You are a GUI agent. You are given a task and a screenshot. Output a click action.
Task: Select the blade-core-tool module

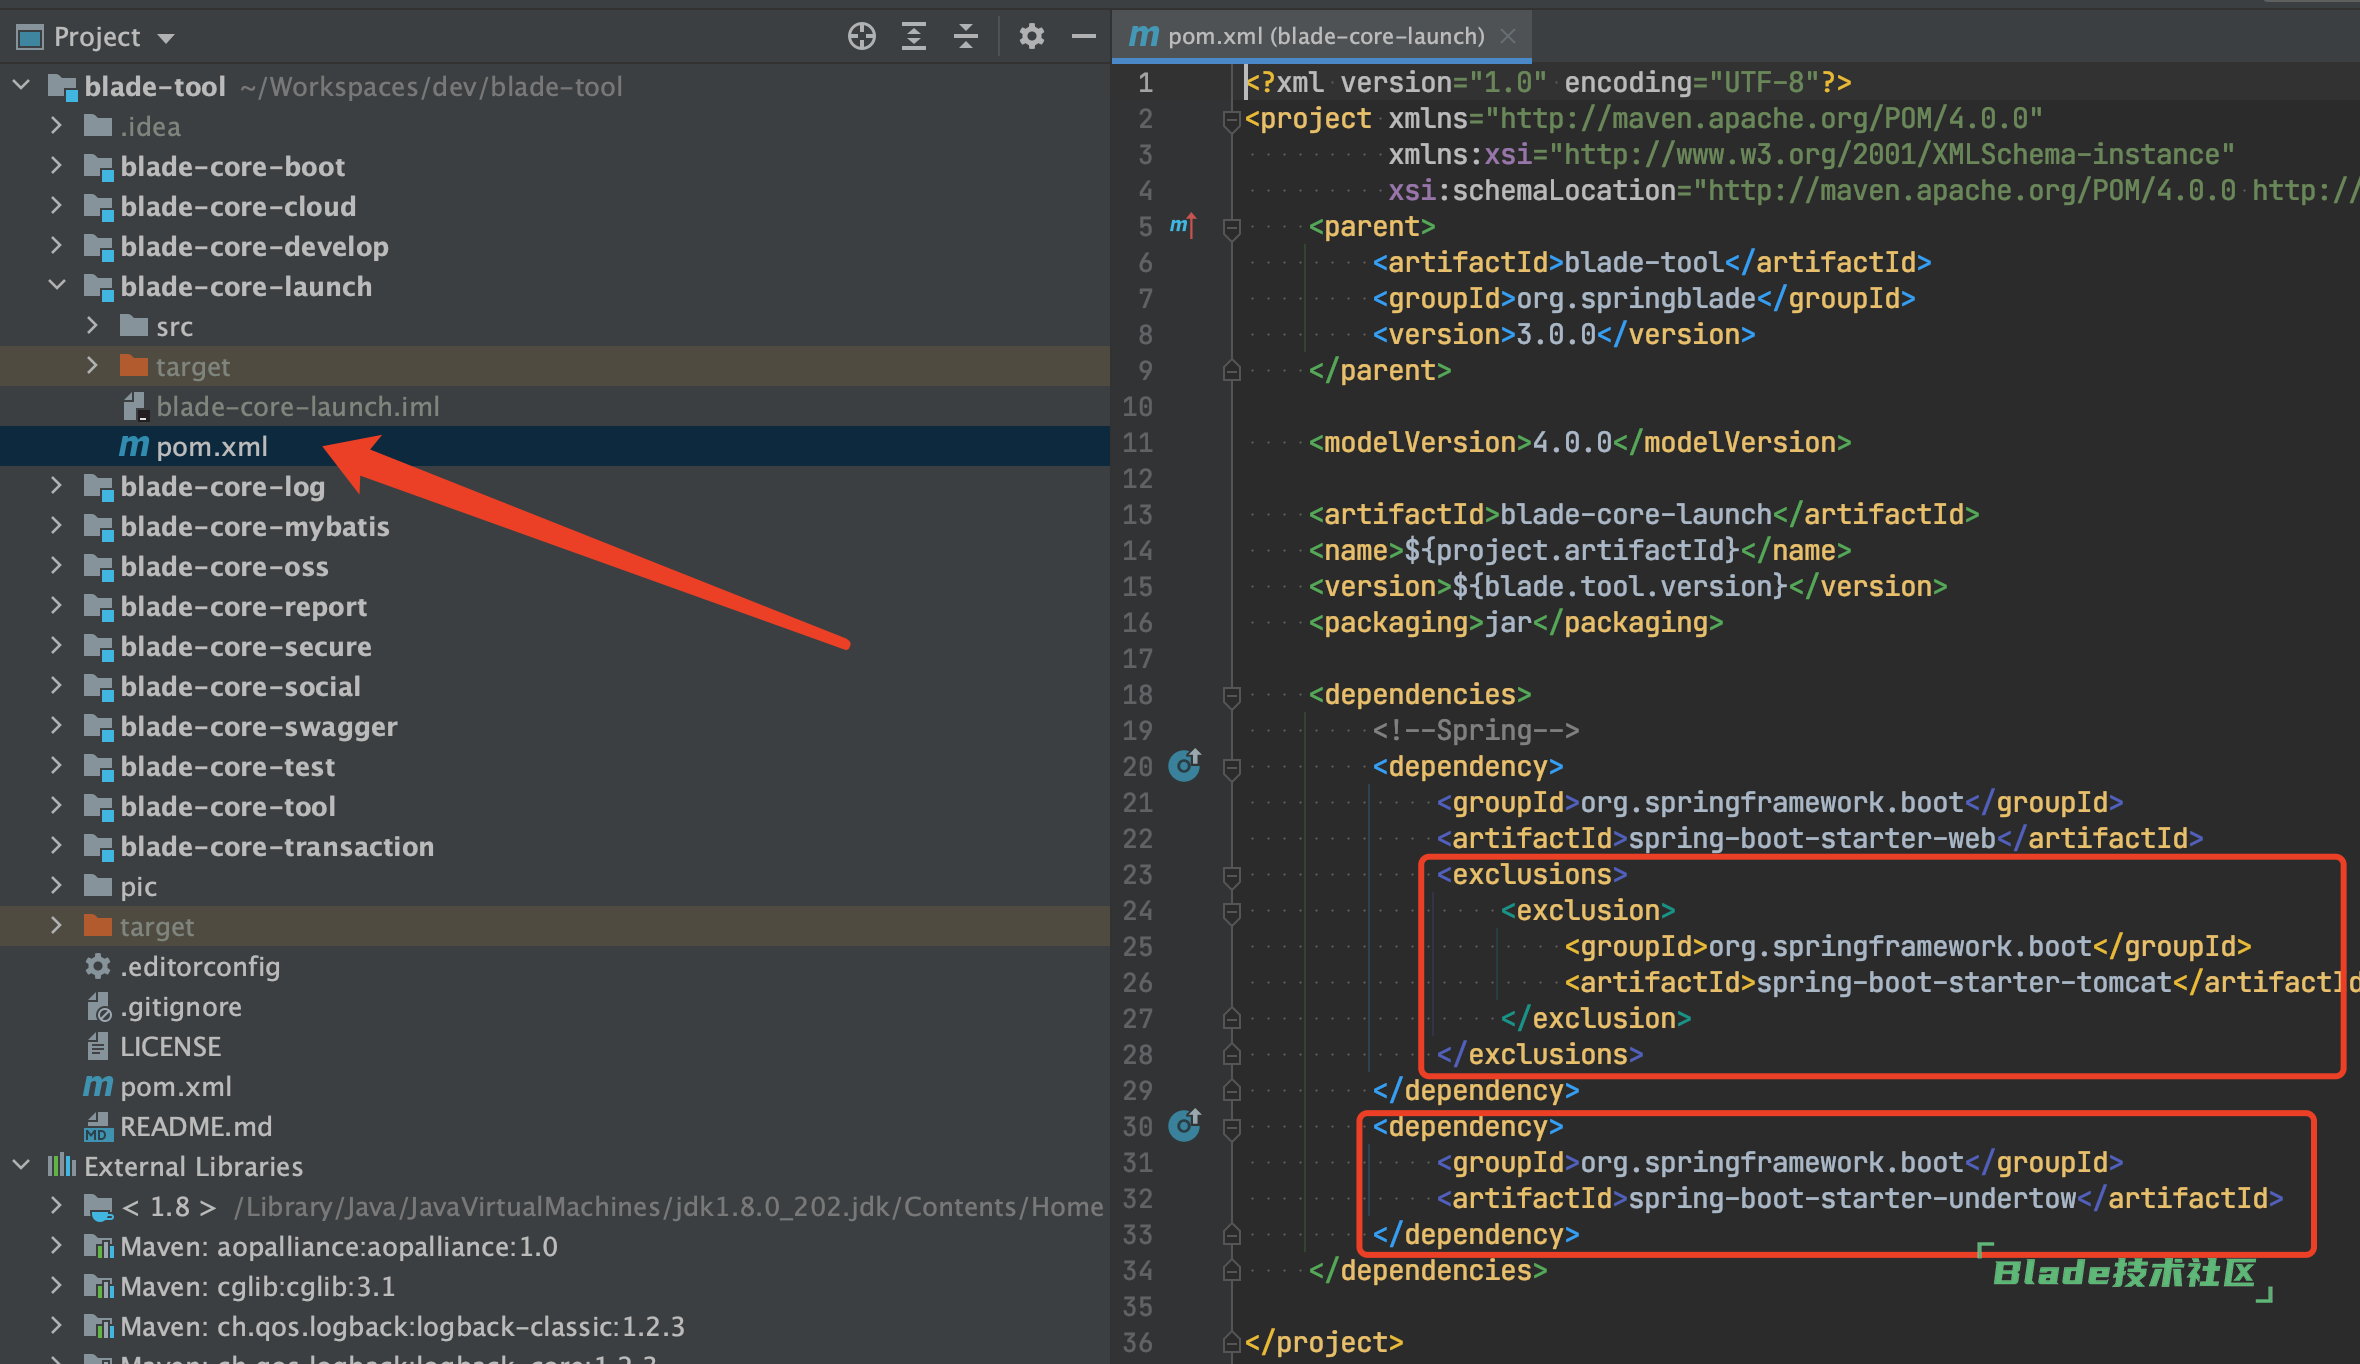(x=228, y=806)
